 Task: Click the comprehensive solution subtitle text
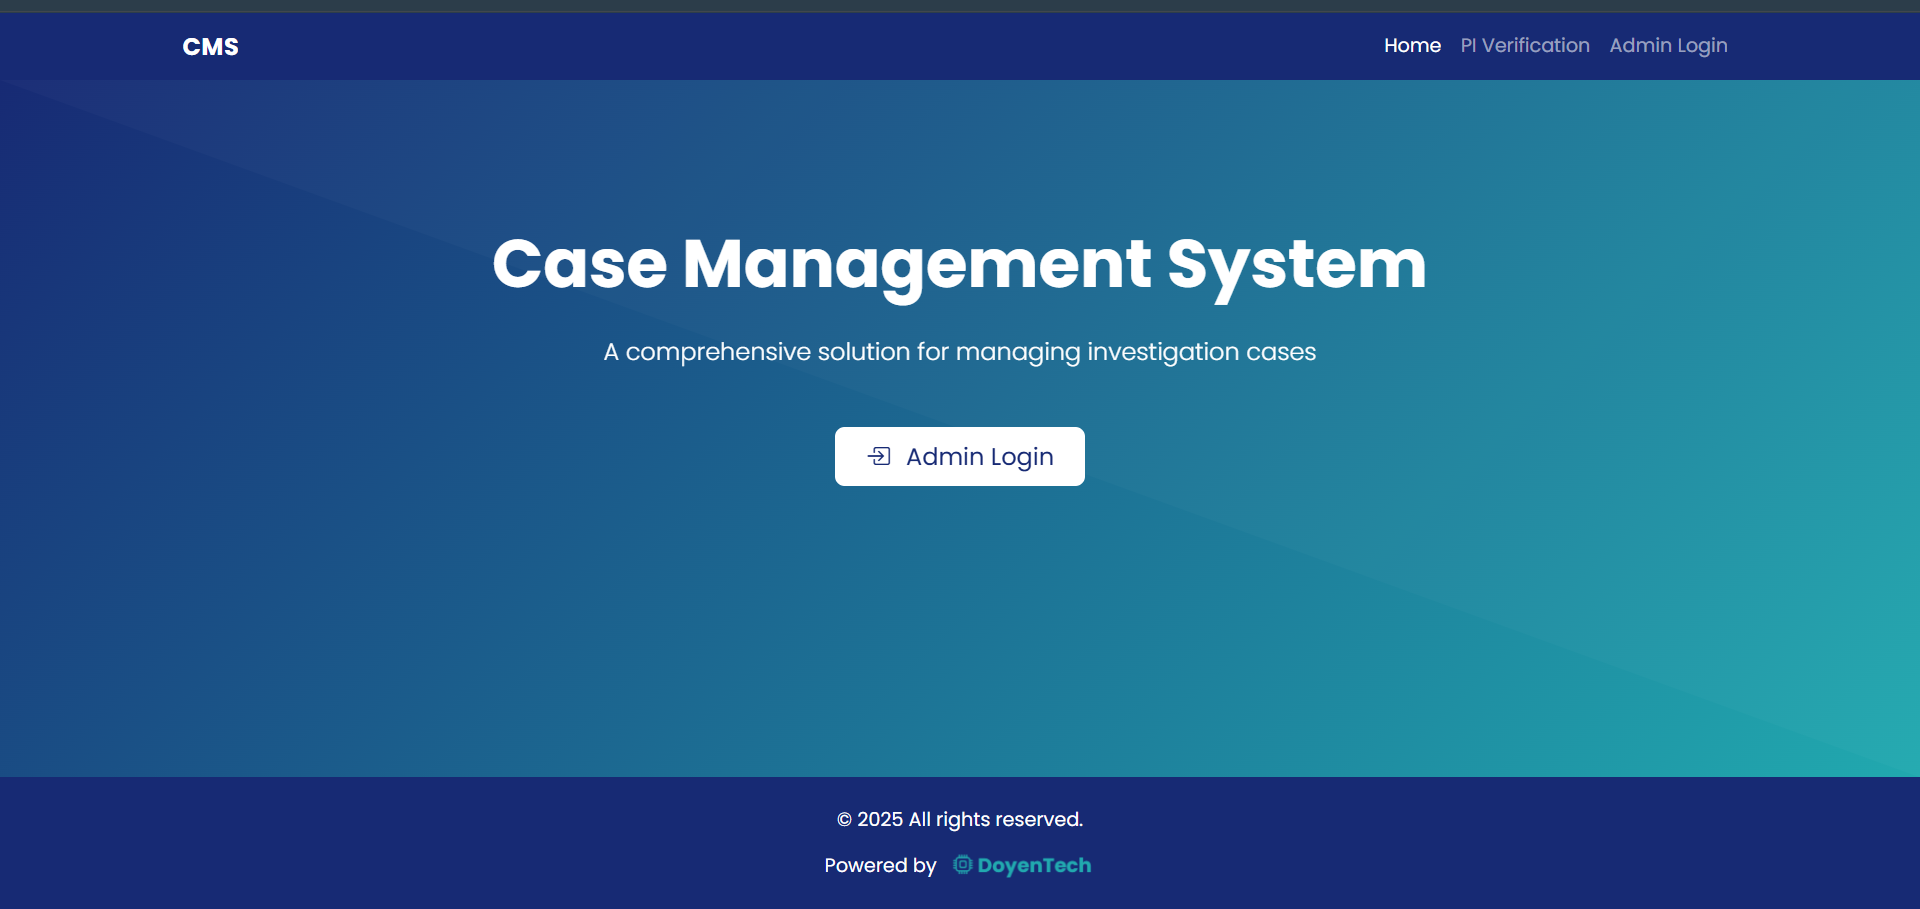(x=959, y=351)
